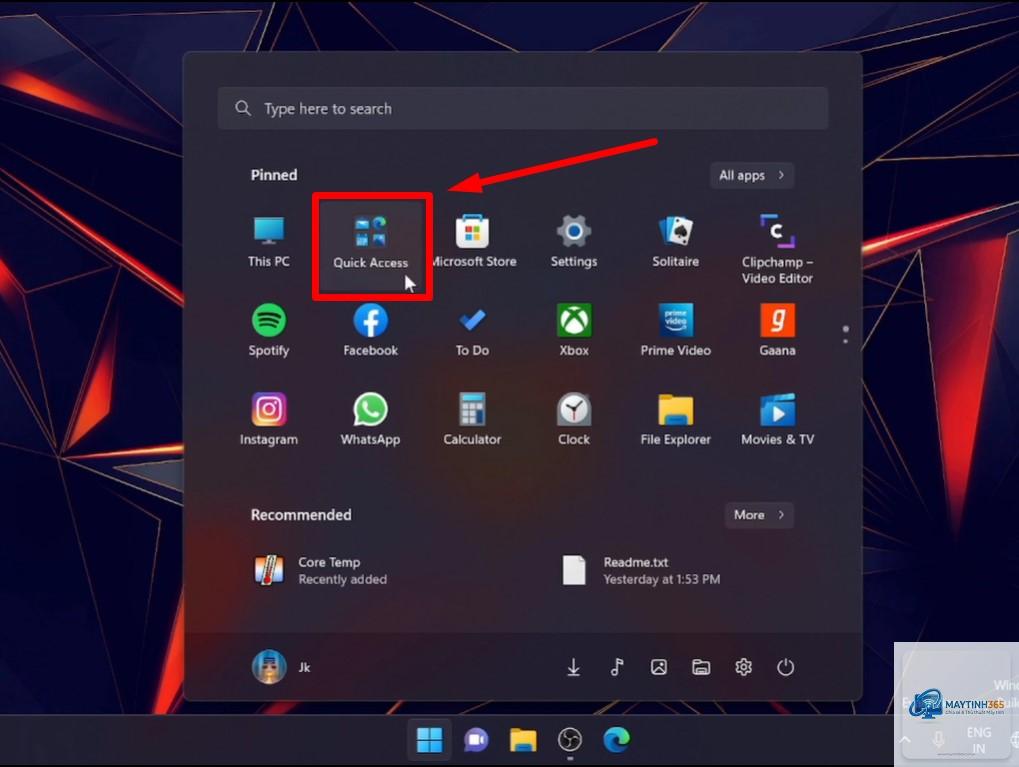Open the Downloads folder shortcut icon
Image resolution: width=1019 pixels, height=767 pixels.
tap(573, 667)
